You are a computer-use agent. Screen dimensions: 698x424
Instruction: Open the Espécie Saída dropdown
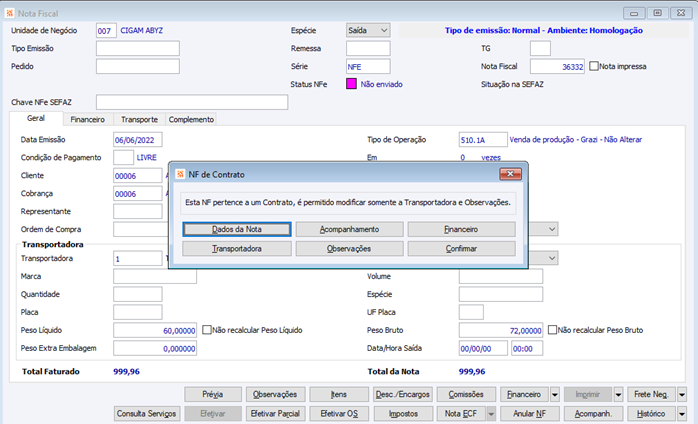[384, 30]
